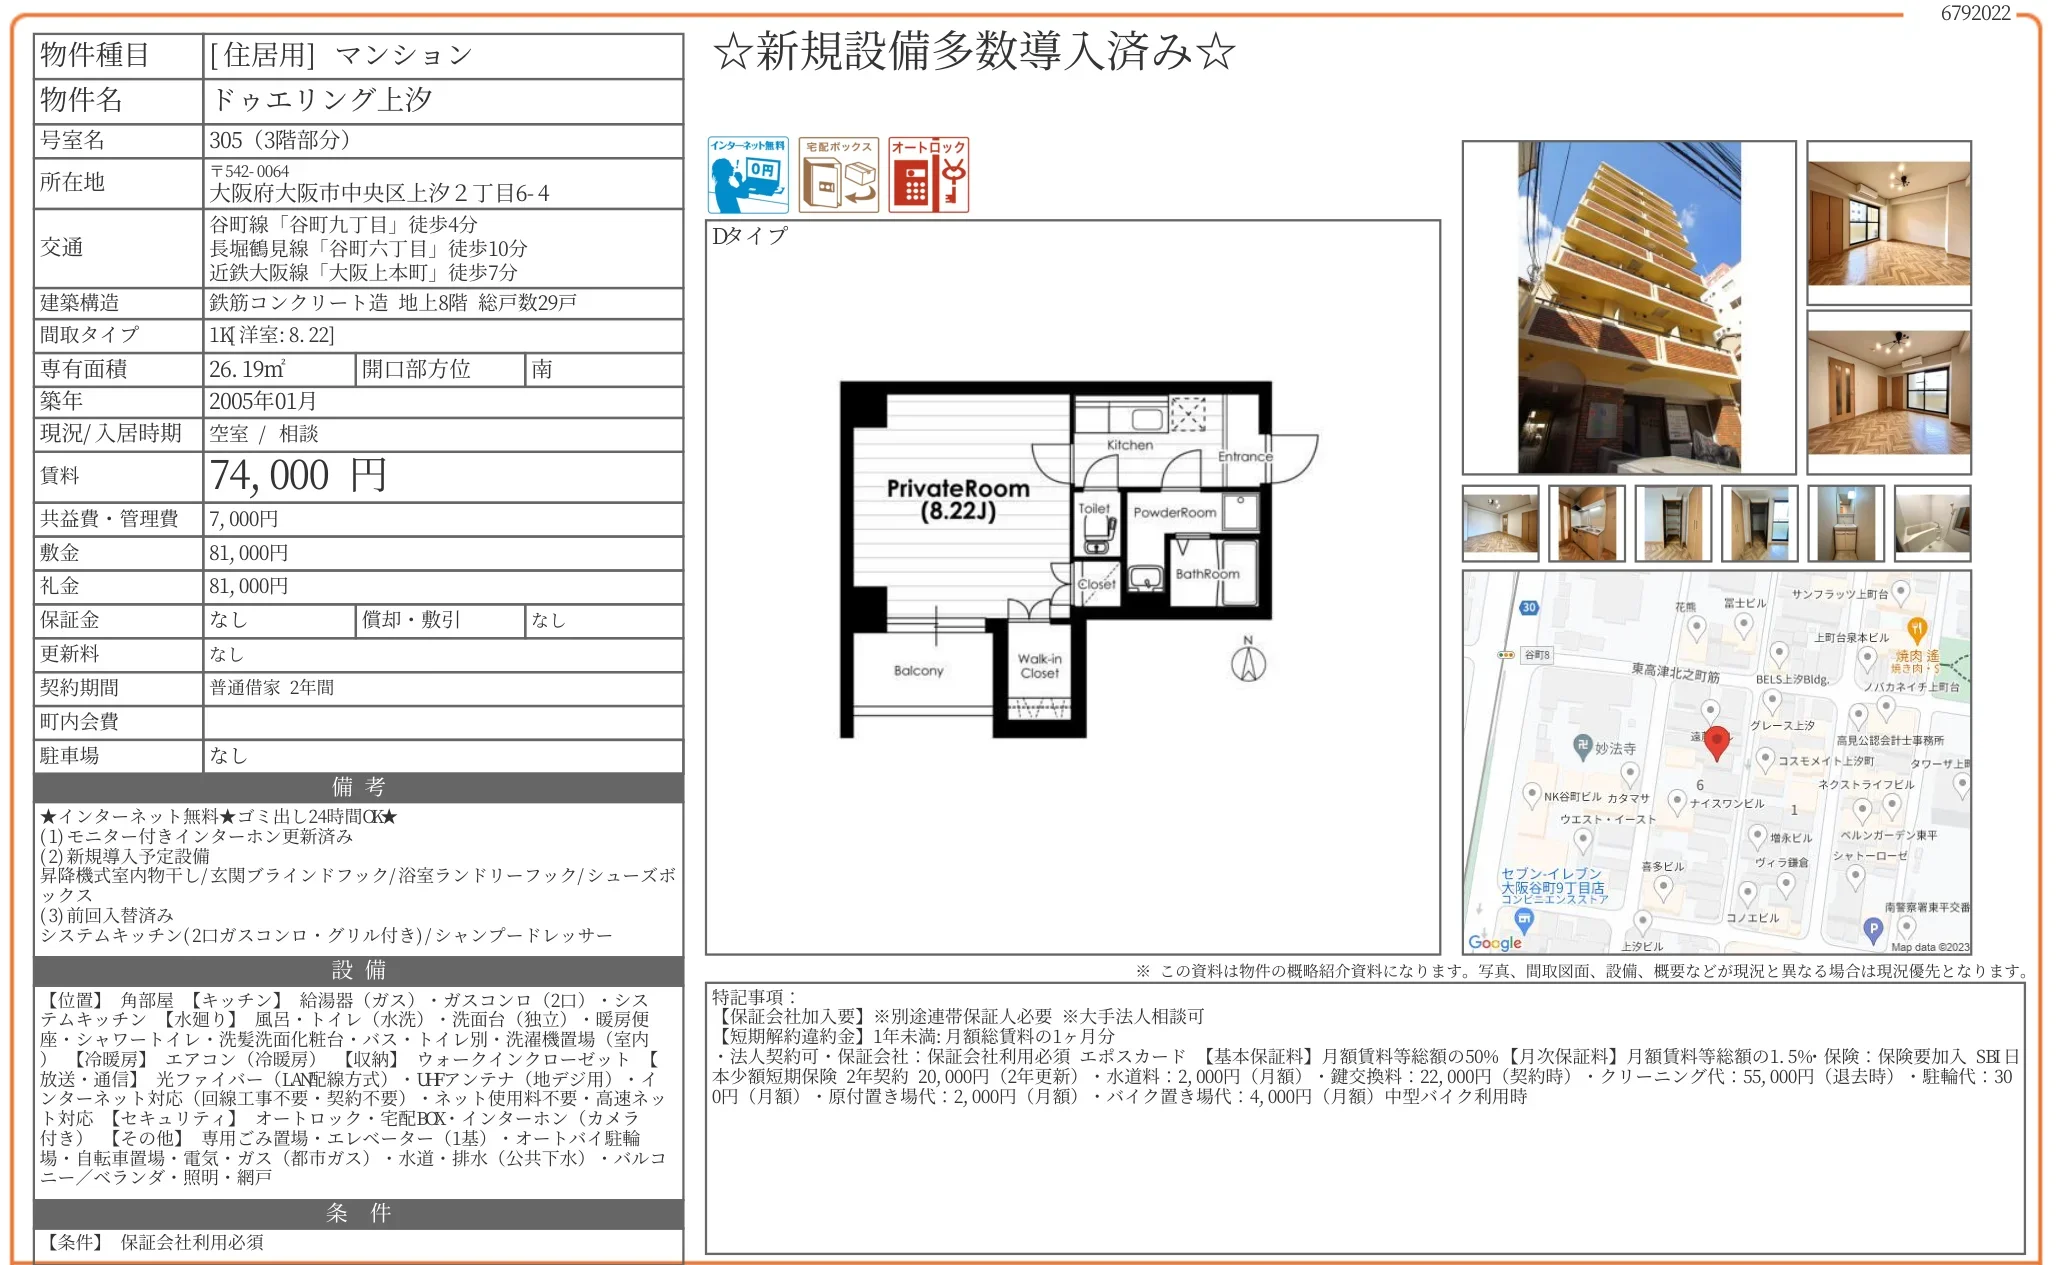The width and height of the screenshot is (2056, 1265).
Task: Click the PrivateRoom (8.22J) label in the floor plan
Action: pos(957,499)
